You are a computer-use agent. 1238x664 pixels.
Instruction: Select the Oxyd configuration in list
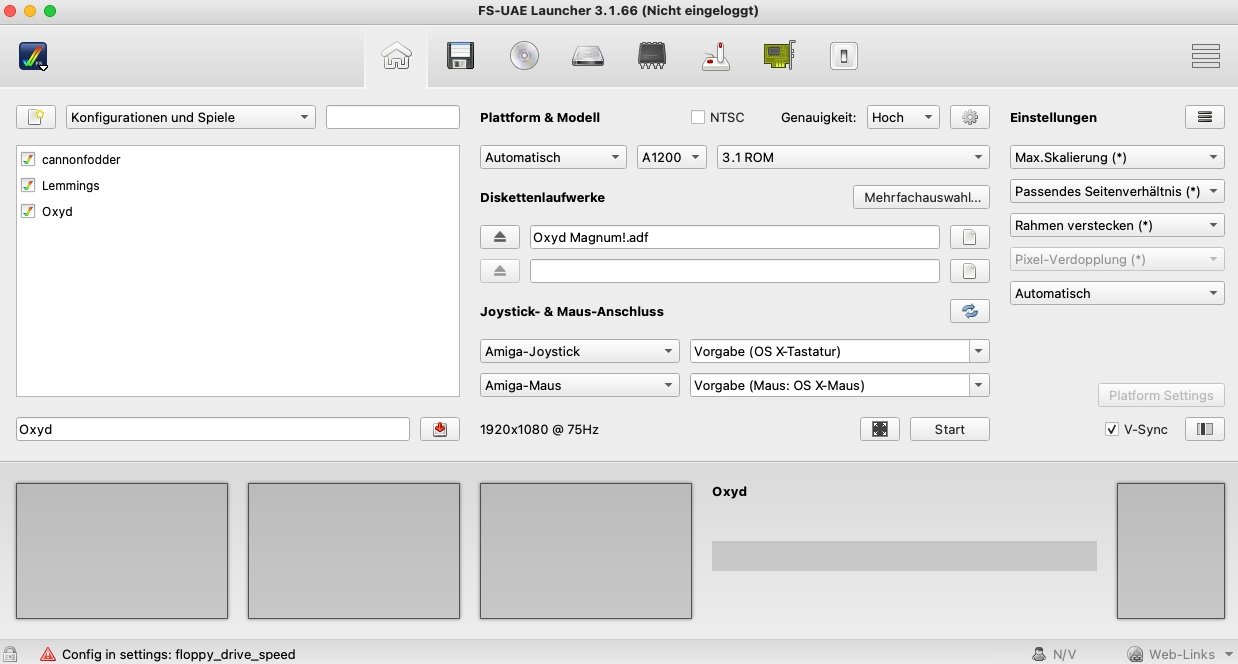pyautogui.click(x=238, y=211)
